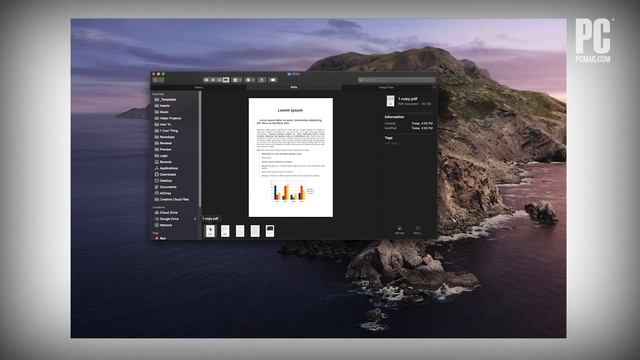Click the Information heading in preview pane
The image size is (640, 360).
tap(394, 117)
